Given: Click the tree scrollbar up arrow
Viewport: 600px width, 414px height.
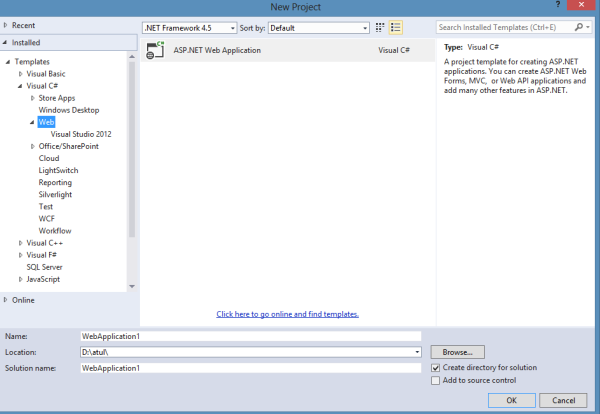Looking at the screenshot, I should point(132,57).
